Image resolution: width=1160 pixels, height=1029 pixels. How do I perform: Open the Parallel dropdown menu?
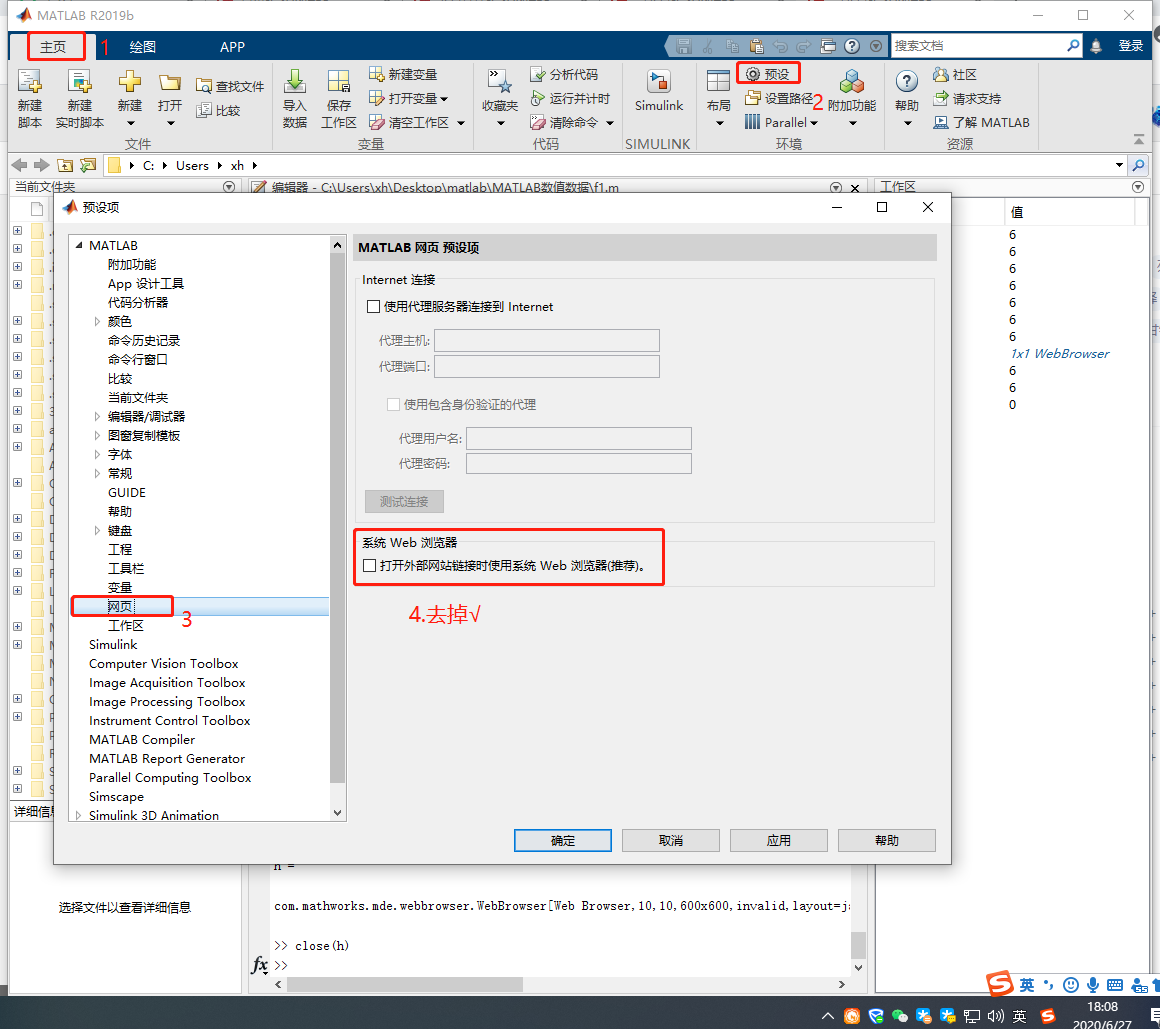click(x=782, y=122)
